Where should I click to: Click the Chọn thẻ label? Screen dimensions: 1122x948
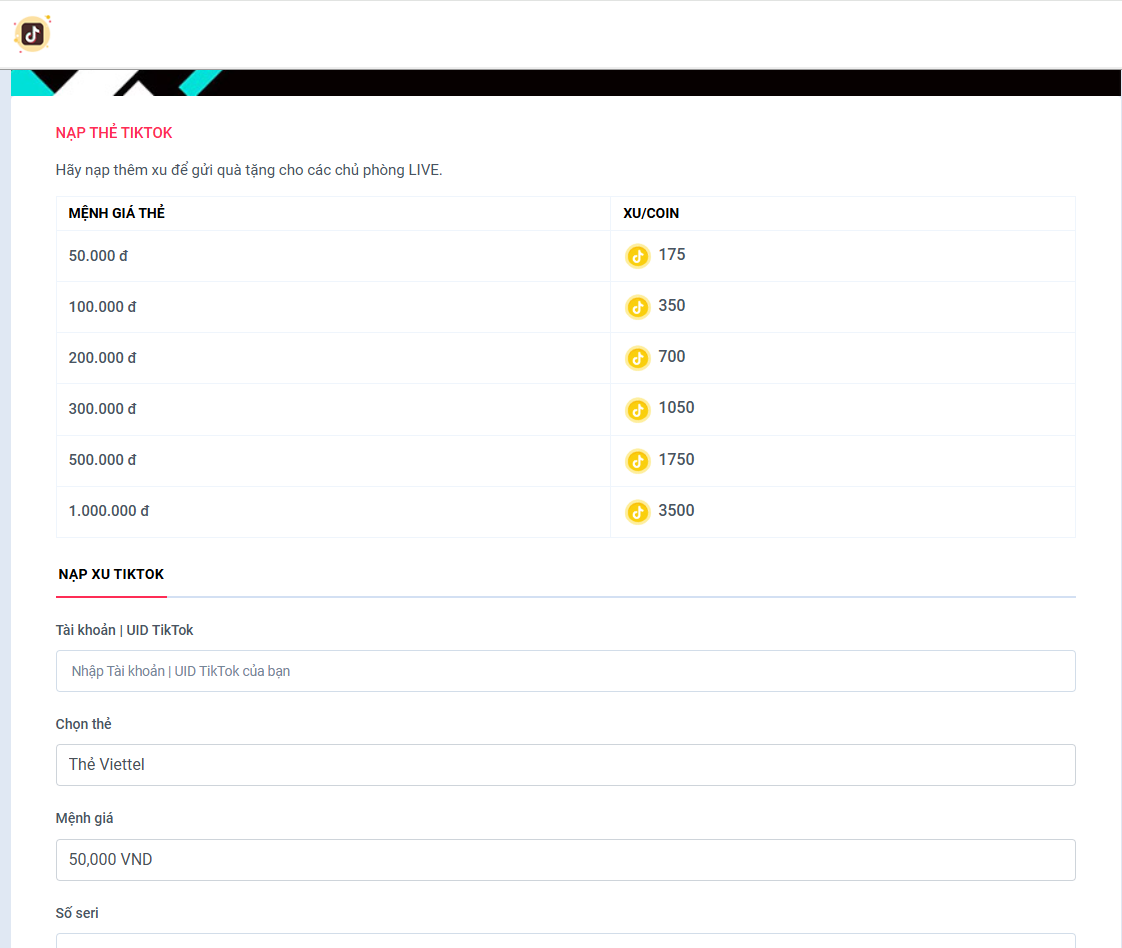pyautogui.click(x=84, y=724)
